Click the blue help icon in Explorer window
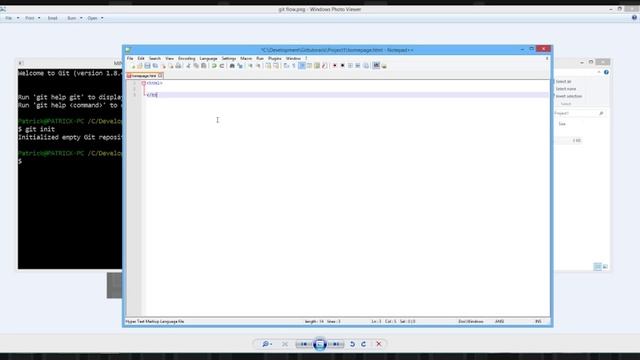This screenshot has width=640, height=360. point(606,72)
